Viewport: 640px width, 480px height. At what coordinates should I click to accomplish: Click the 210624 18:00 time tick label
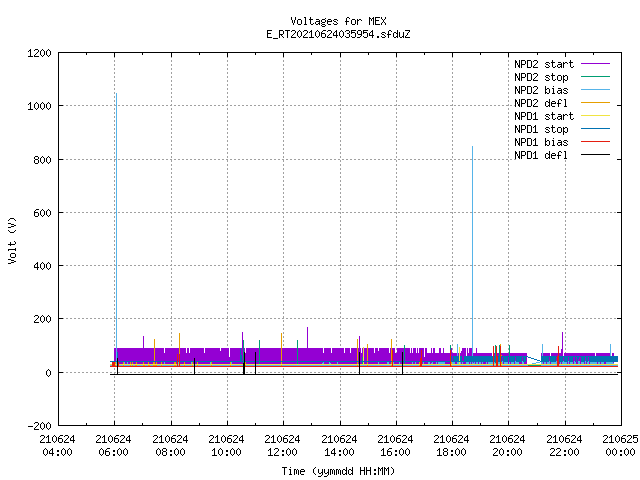pos(451,446)
